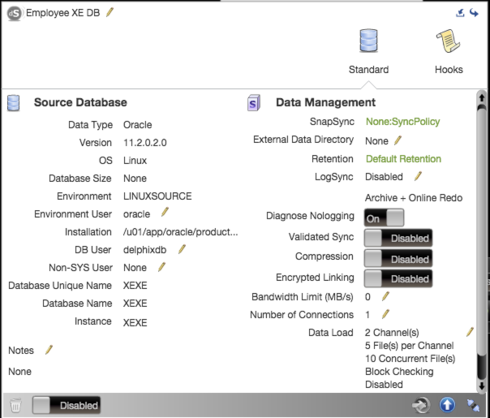
Task: Click the scrollbar down arrow
Action: click(x=482, y=386)
